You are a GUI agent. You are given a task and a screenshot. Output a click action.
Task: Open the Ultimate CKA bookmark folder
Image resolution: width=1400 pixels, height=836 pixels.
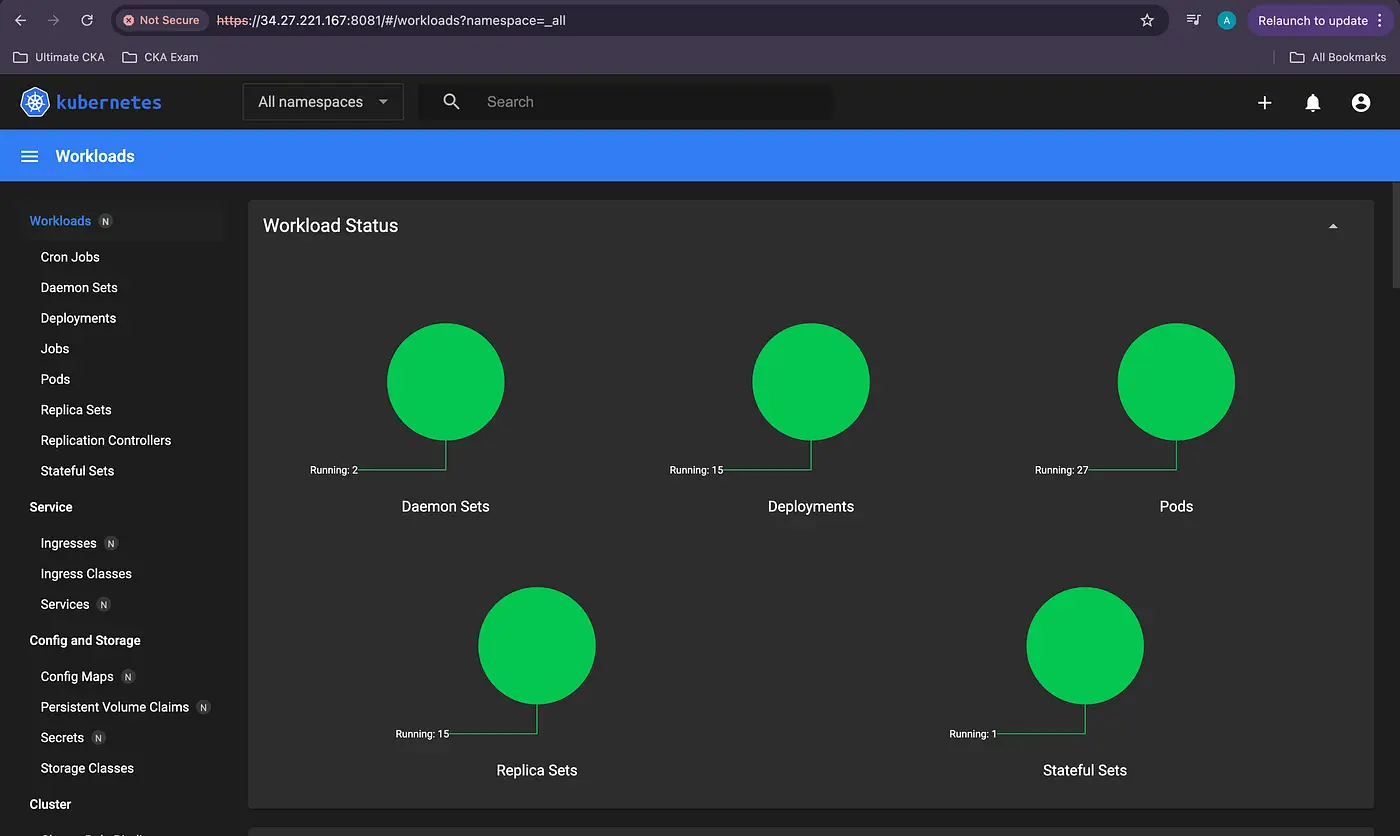pos(59,57)
